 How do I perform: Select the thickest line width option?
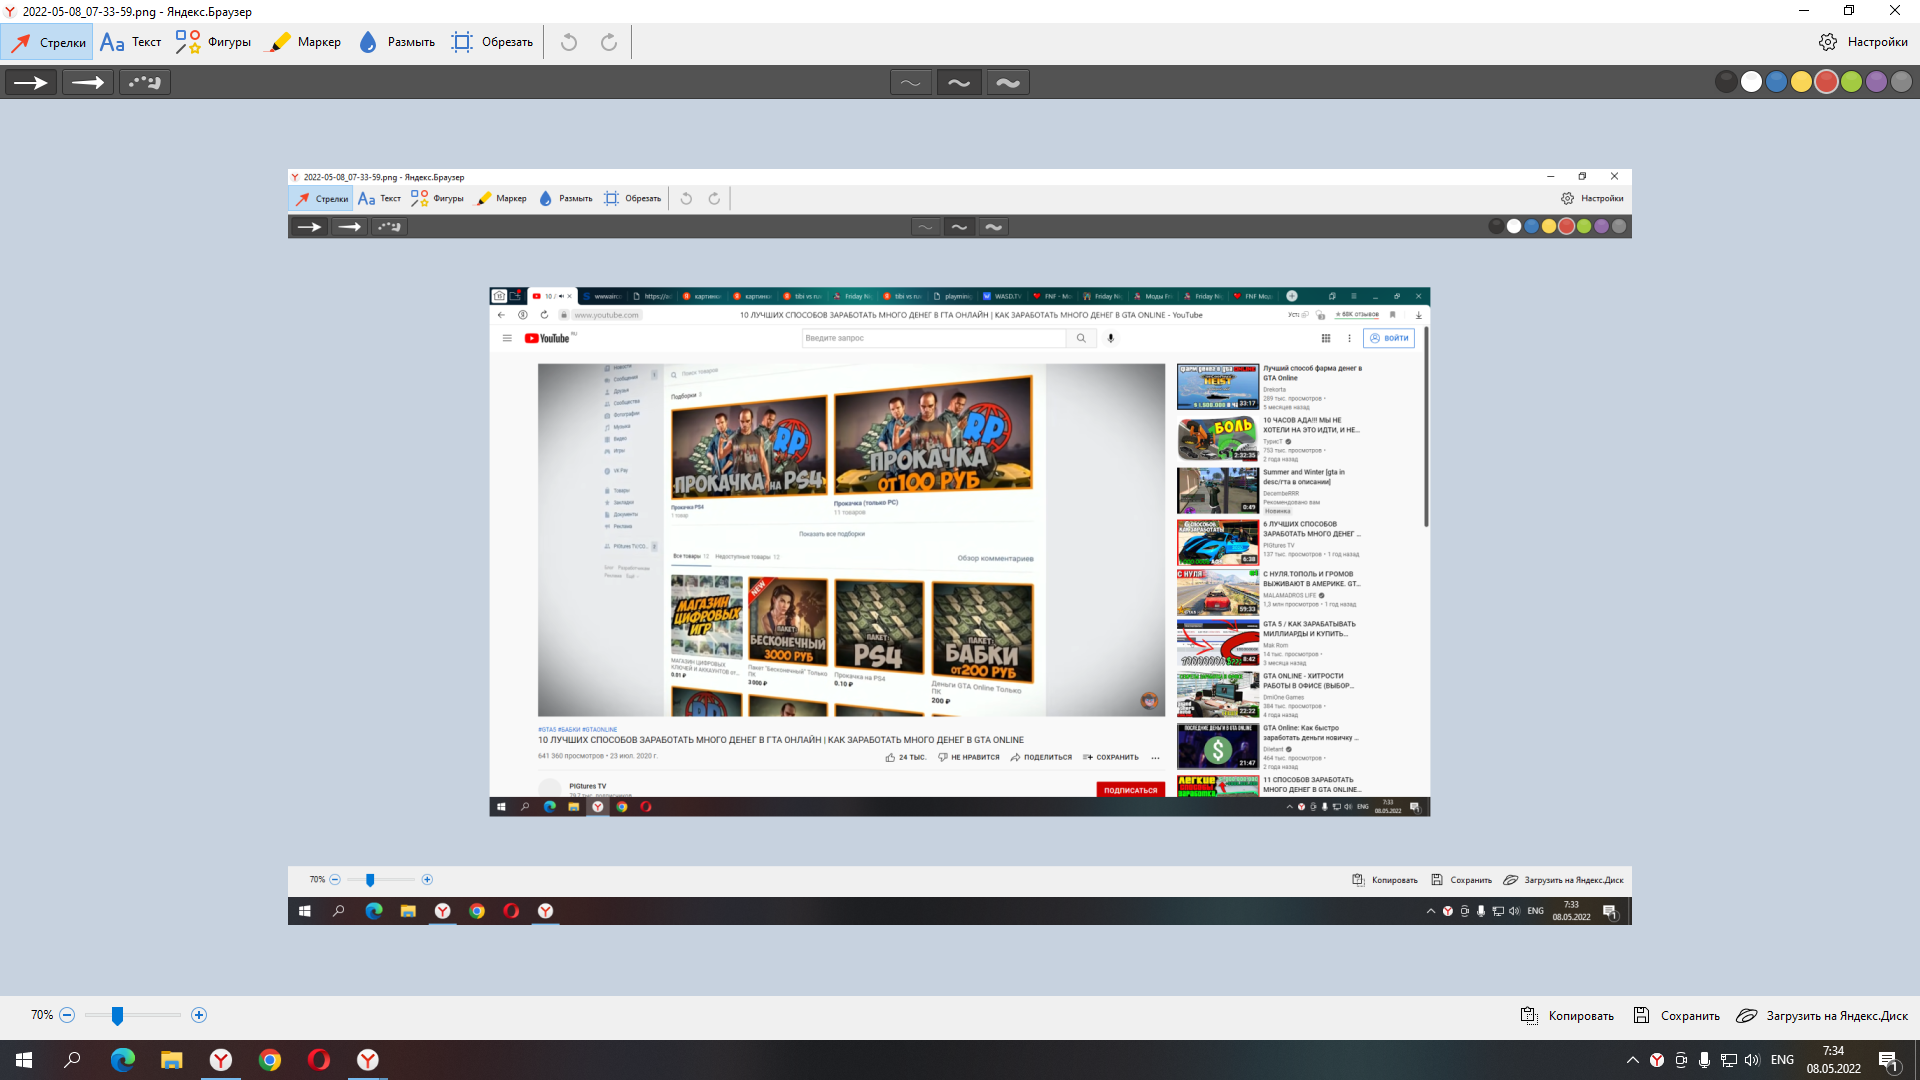click(1008, 82)
